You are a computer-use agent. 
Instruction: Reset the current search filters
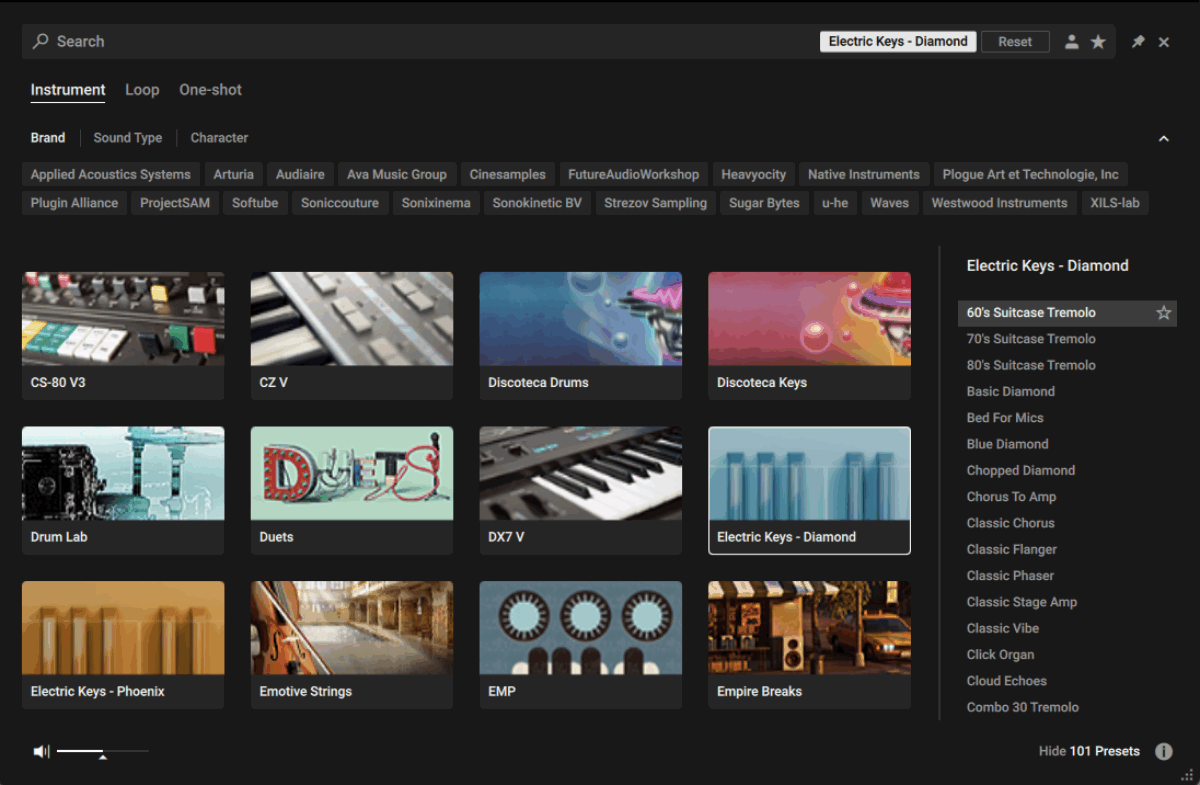[x=1015, y=41]
